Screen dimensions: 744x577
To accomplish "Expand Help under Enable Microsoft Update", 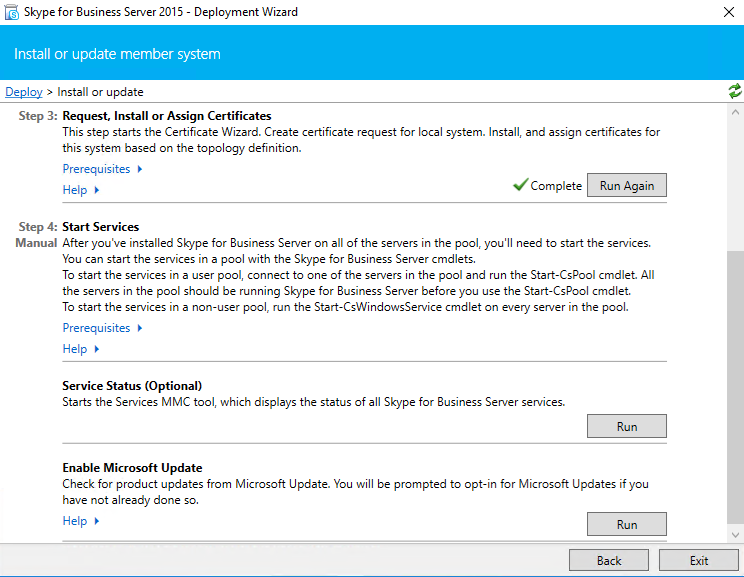I will click(81, 521).
